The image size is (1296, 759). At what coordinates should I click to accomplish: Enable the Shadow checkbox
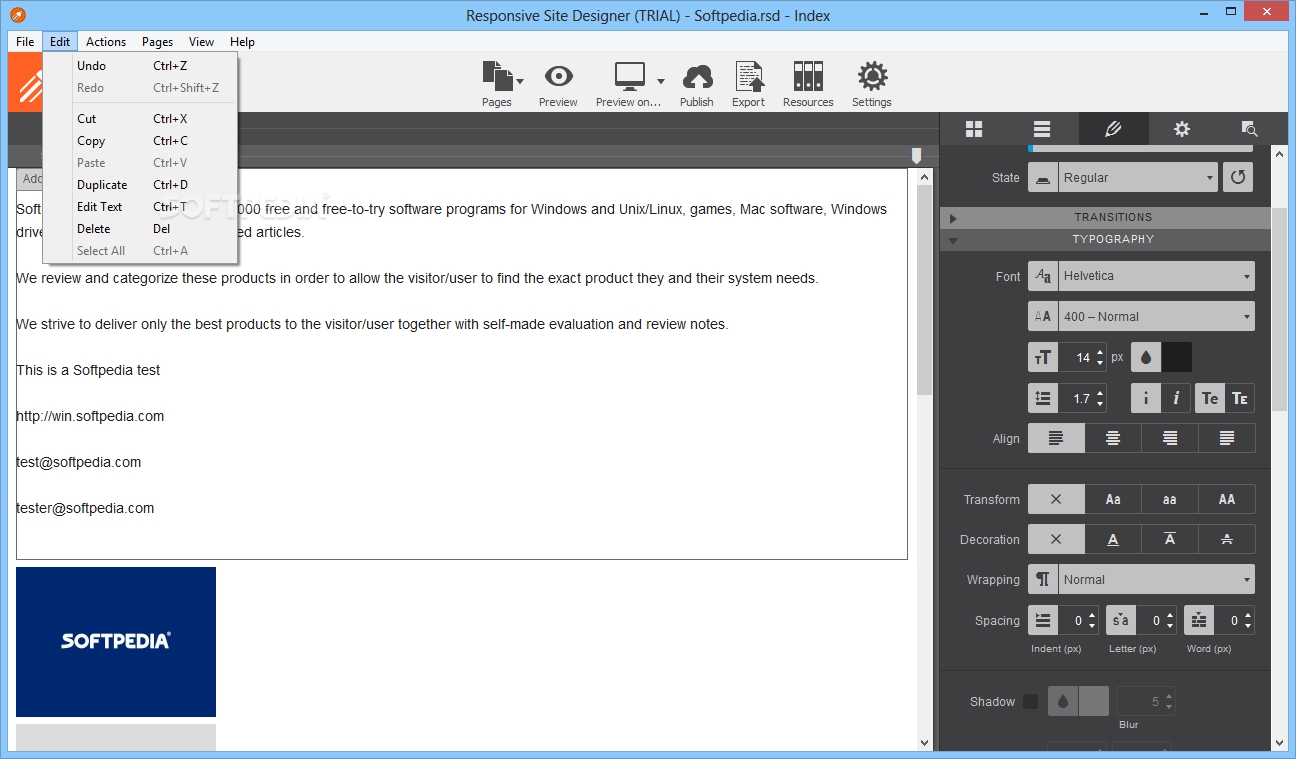pyautogui.click(x=1030, y=701)
